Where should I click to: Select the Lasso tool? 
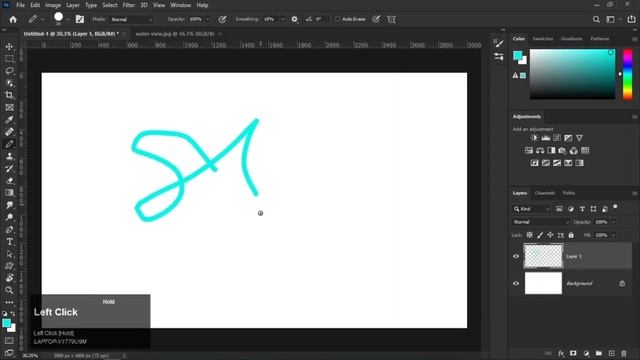[x=9, y=71]
